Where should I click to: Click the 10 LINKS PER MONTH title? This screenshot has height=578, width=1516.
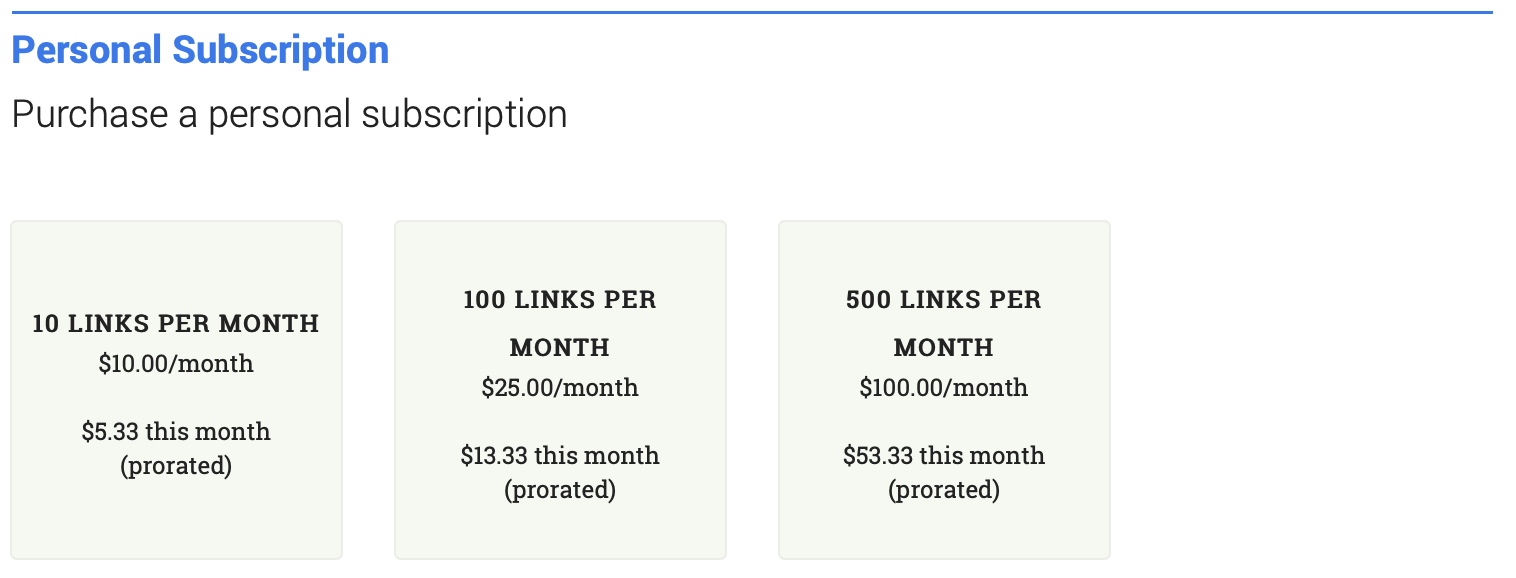click(176, 323)
